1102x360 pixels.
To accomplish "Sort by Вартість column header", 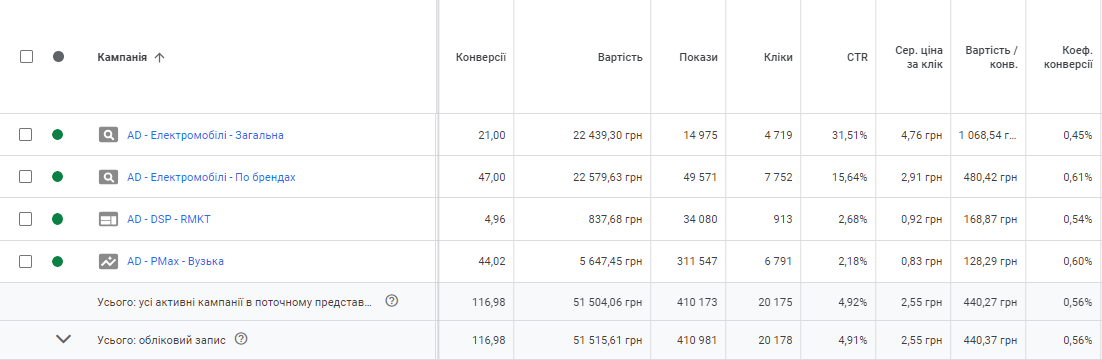I will coord(621,58).
